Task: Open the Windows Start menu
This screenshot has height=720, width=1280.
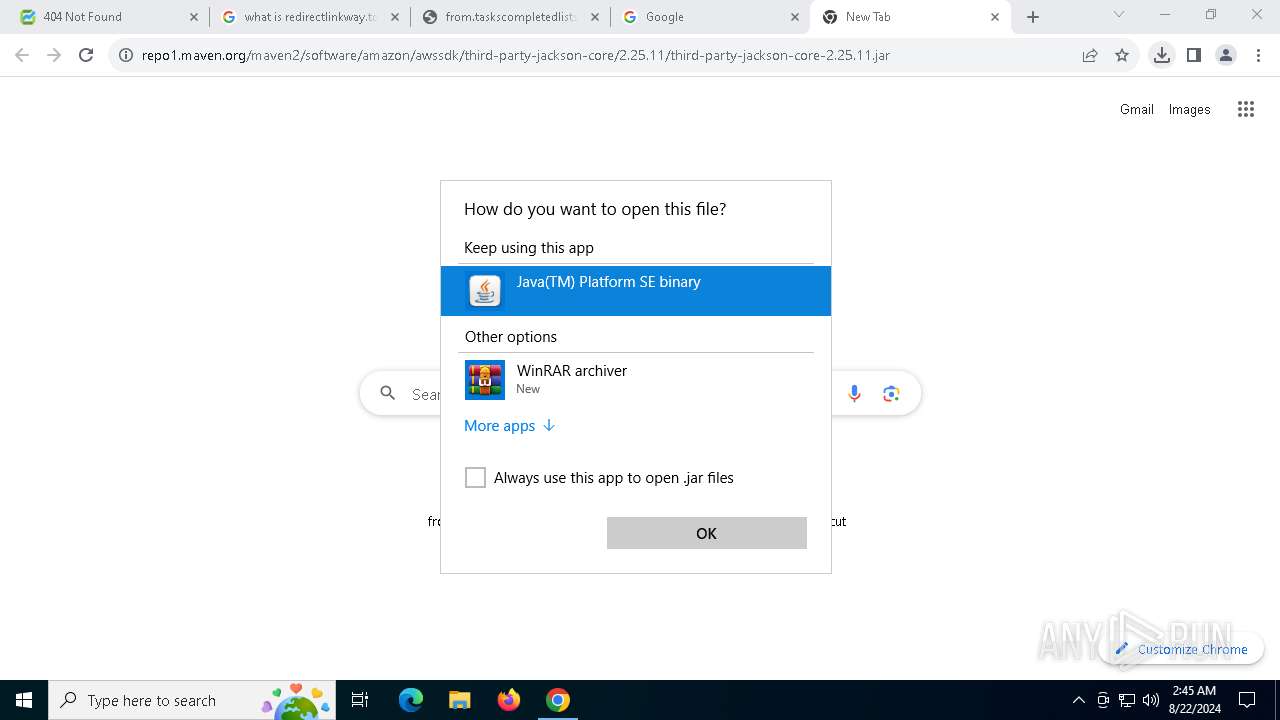Action: (x=24, y=700)
